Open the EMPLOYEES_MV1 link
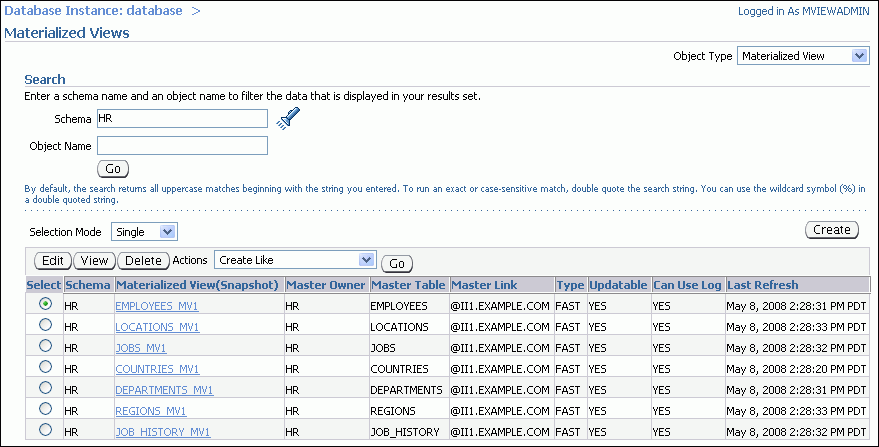Viewport: 879px width, 447px height. 157,306
